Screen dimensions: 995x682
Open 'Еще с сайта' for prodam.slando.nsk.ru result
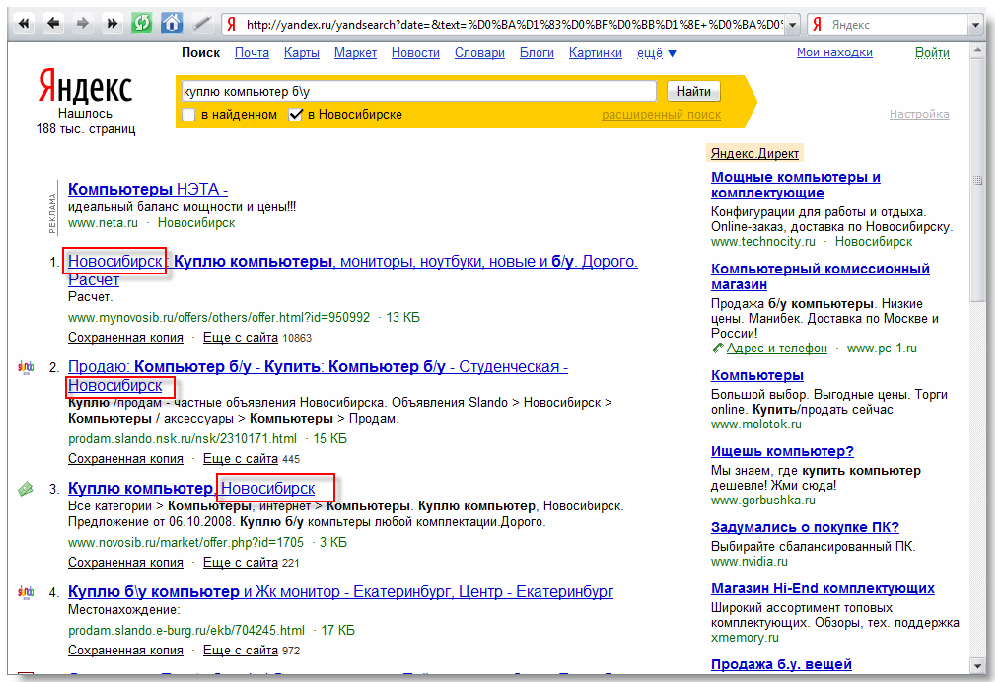click(241, 459)
